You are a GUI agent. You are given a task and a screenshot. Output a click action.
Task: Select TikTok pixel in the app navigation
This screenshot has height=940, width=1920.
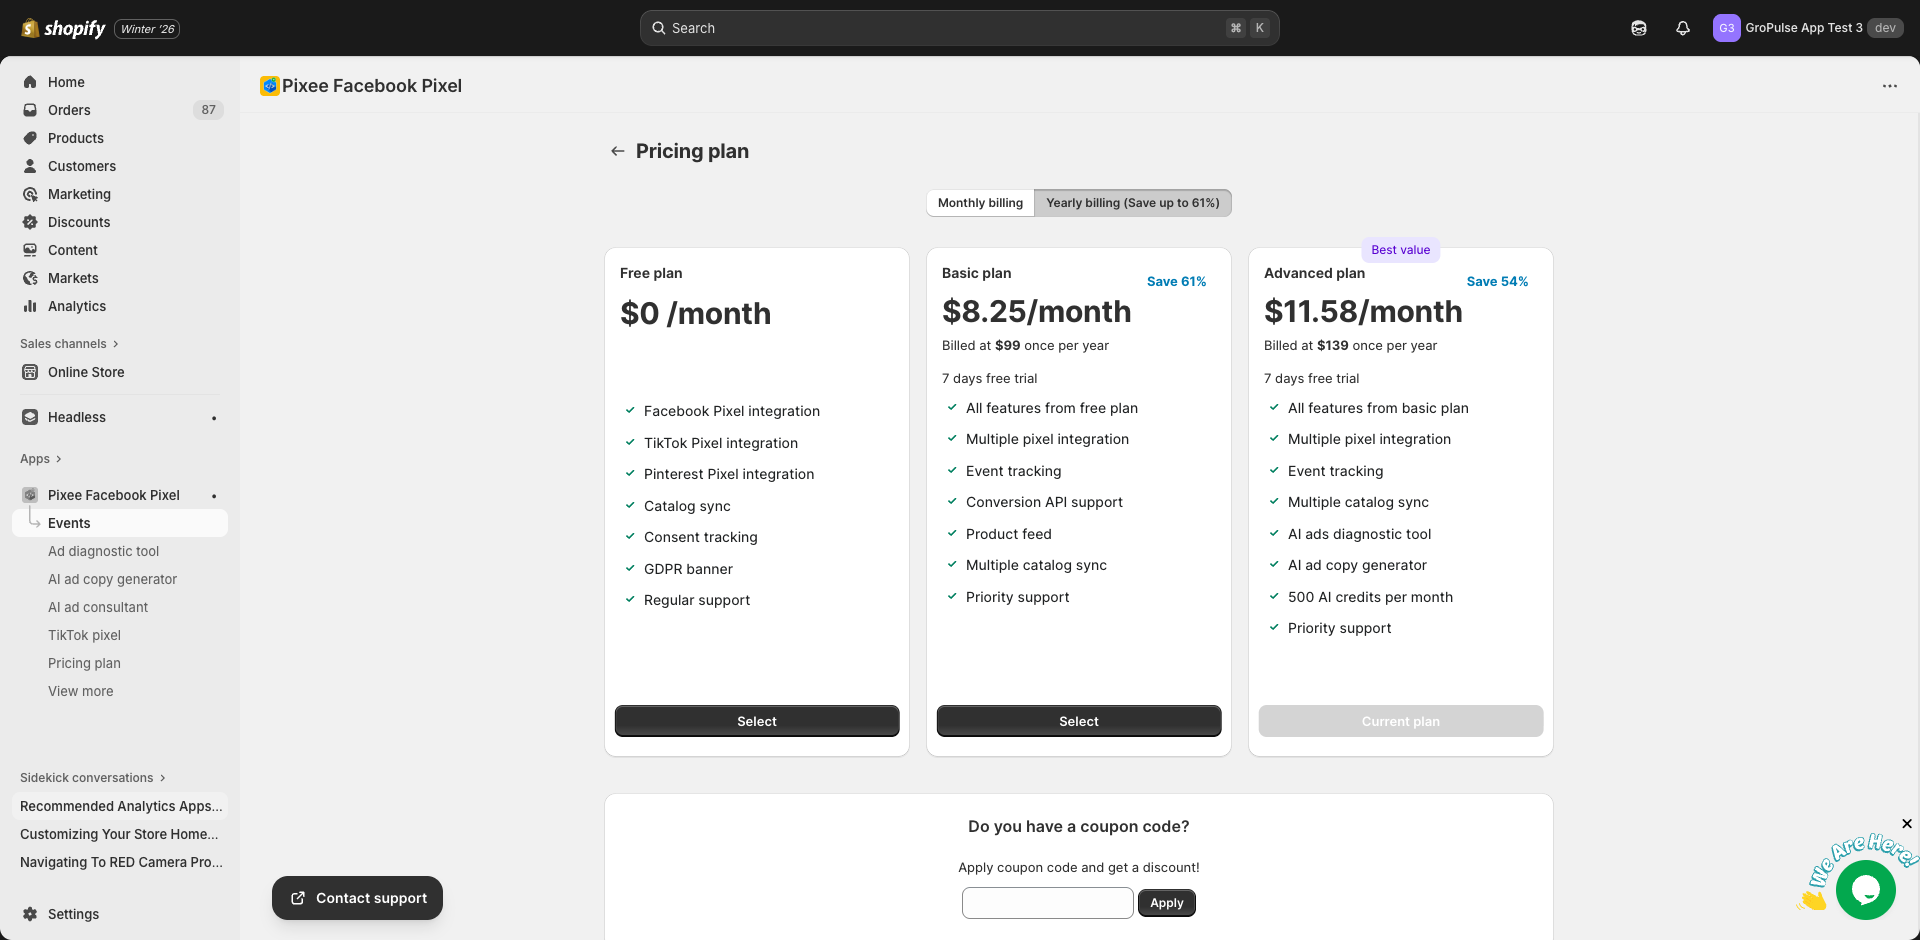click(84, 635)
